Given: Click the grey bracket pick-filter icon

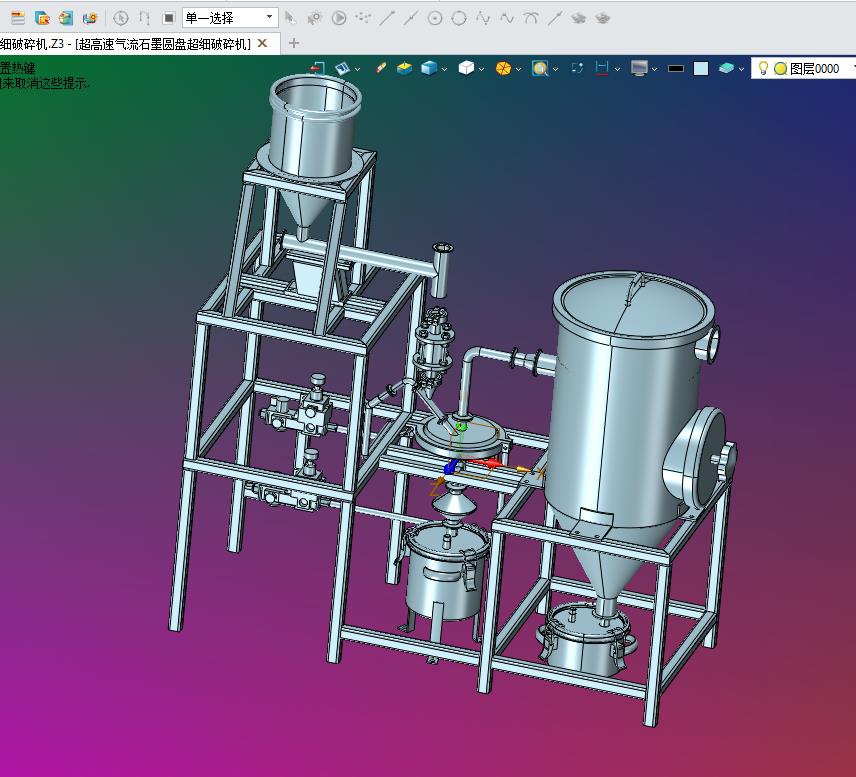Looking at the screenshot, I should [x=145, y=18].
